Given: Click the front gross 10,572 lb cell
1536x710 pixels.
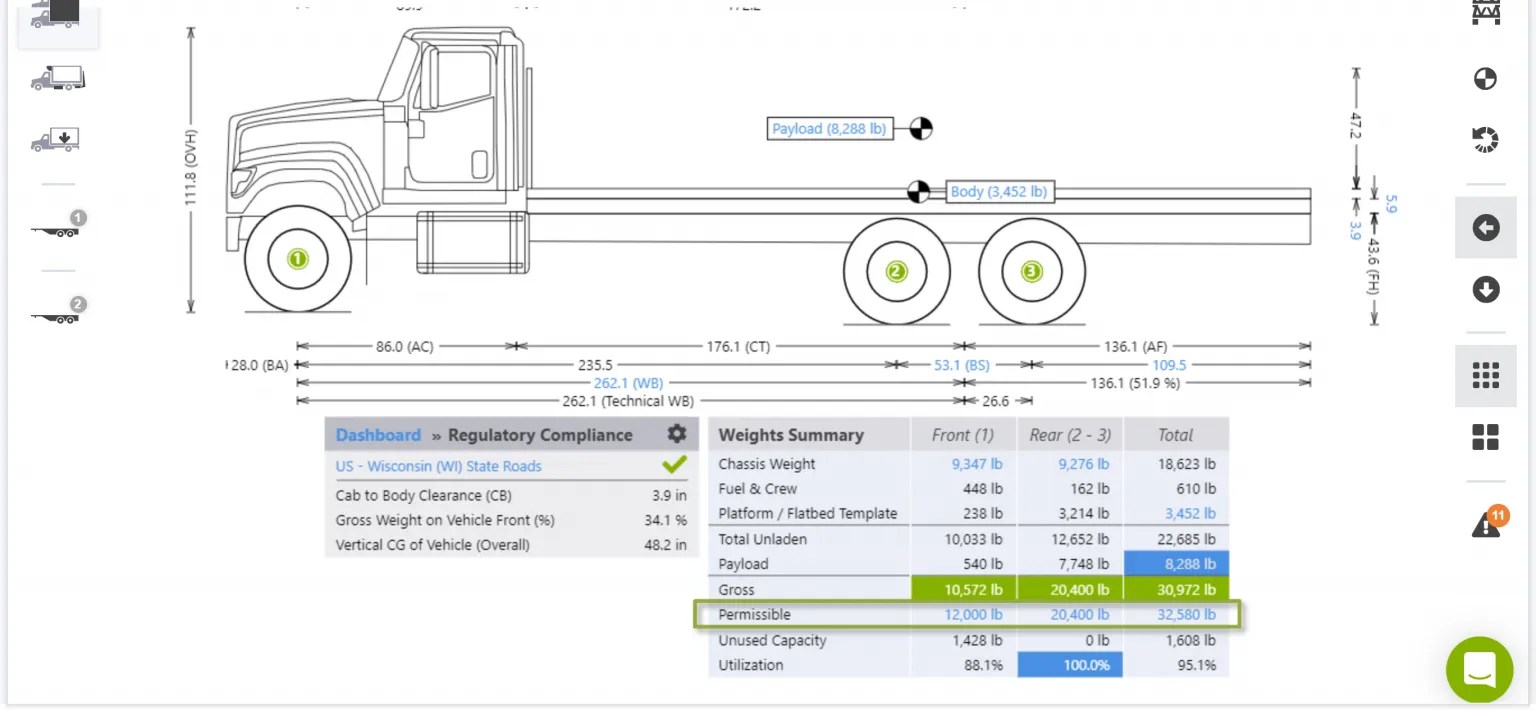Looking at the screenshot, I should click(x=964, y=589).
